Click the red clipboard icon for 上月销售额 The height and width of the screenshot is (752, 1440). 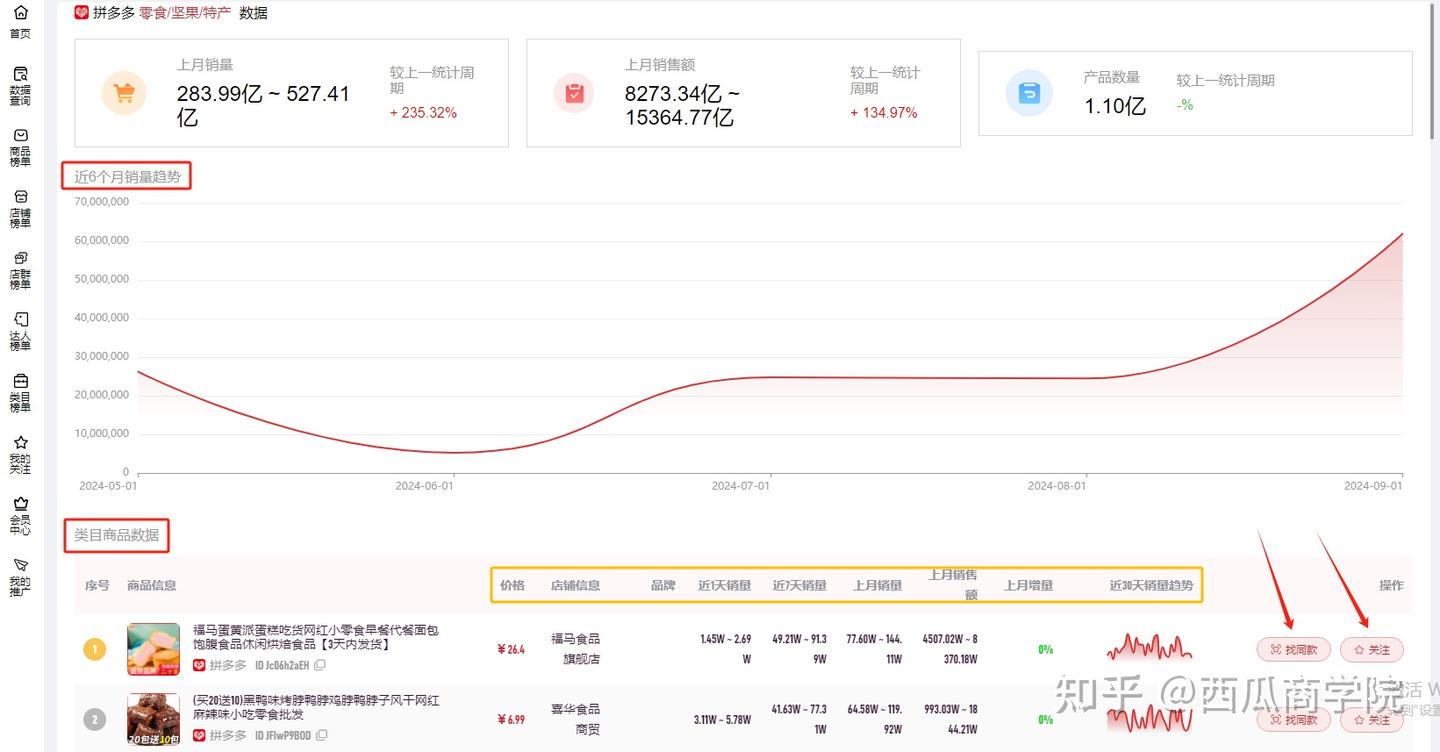click(574, 93)
